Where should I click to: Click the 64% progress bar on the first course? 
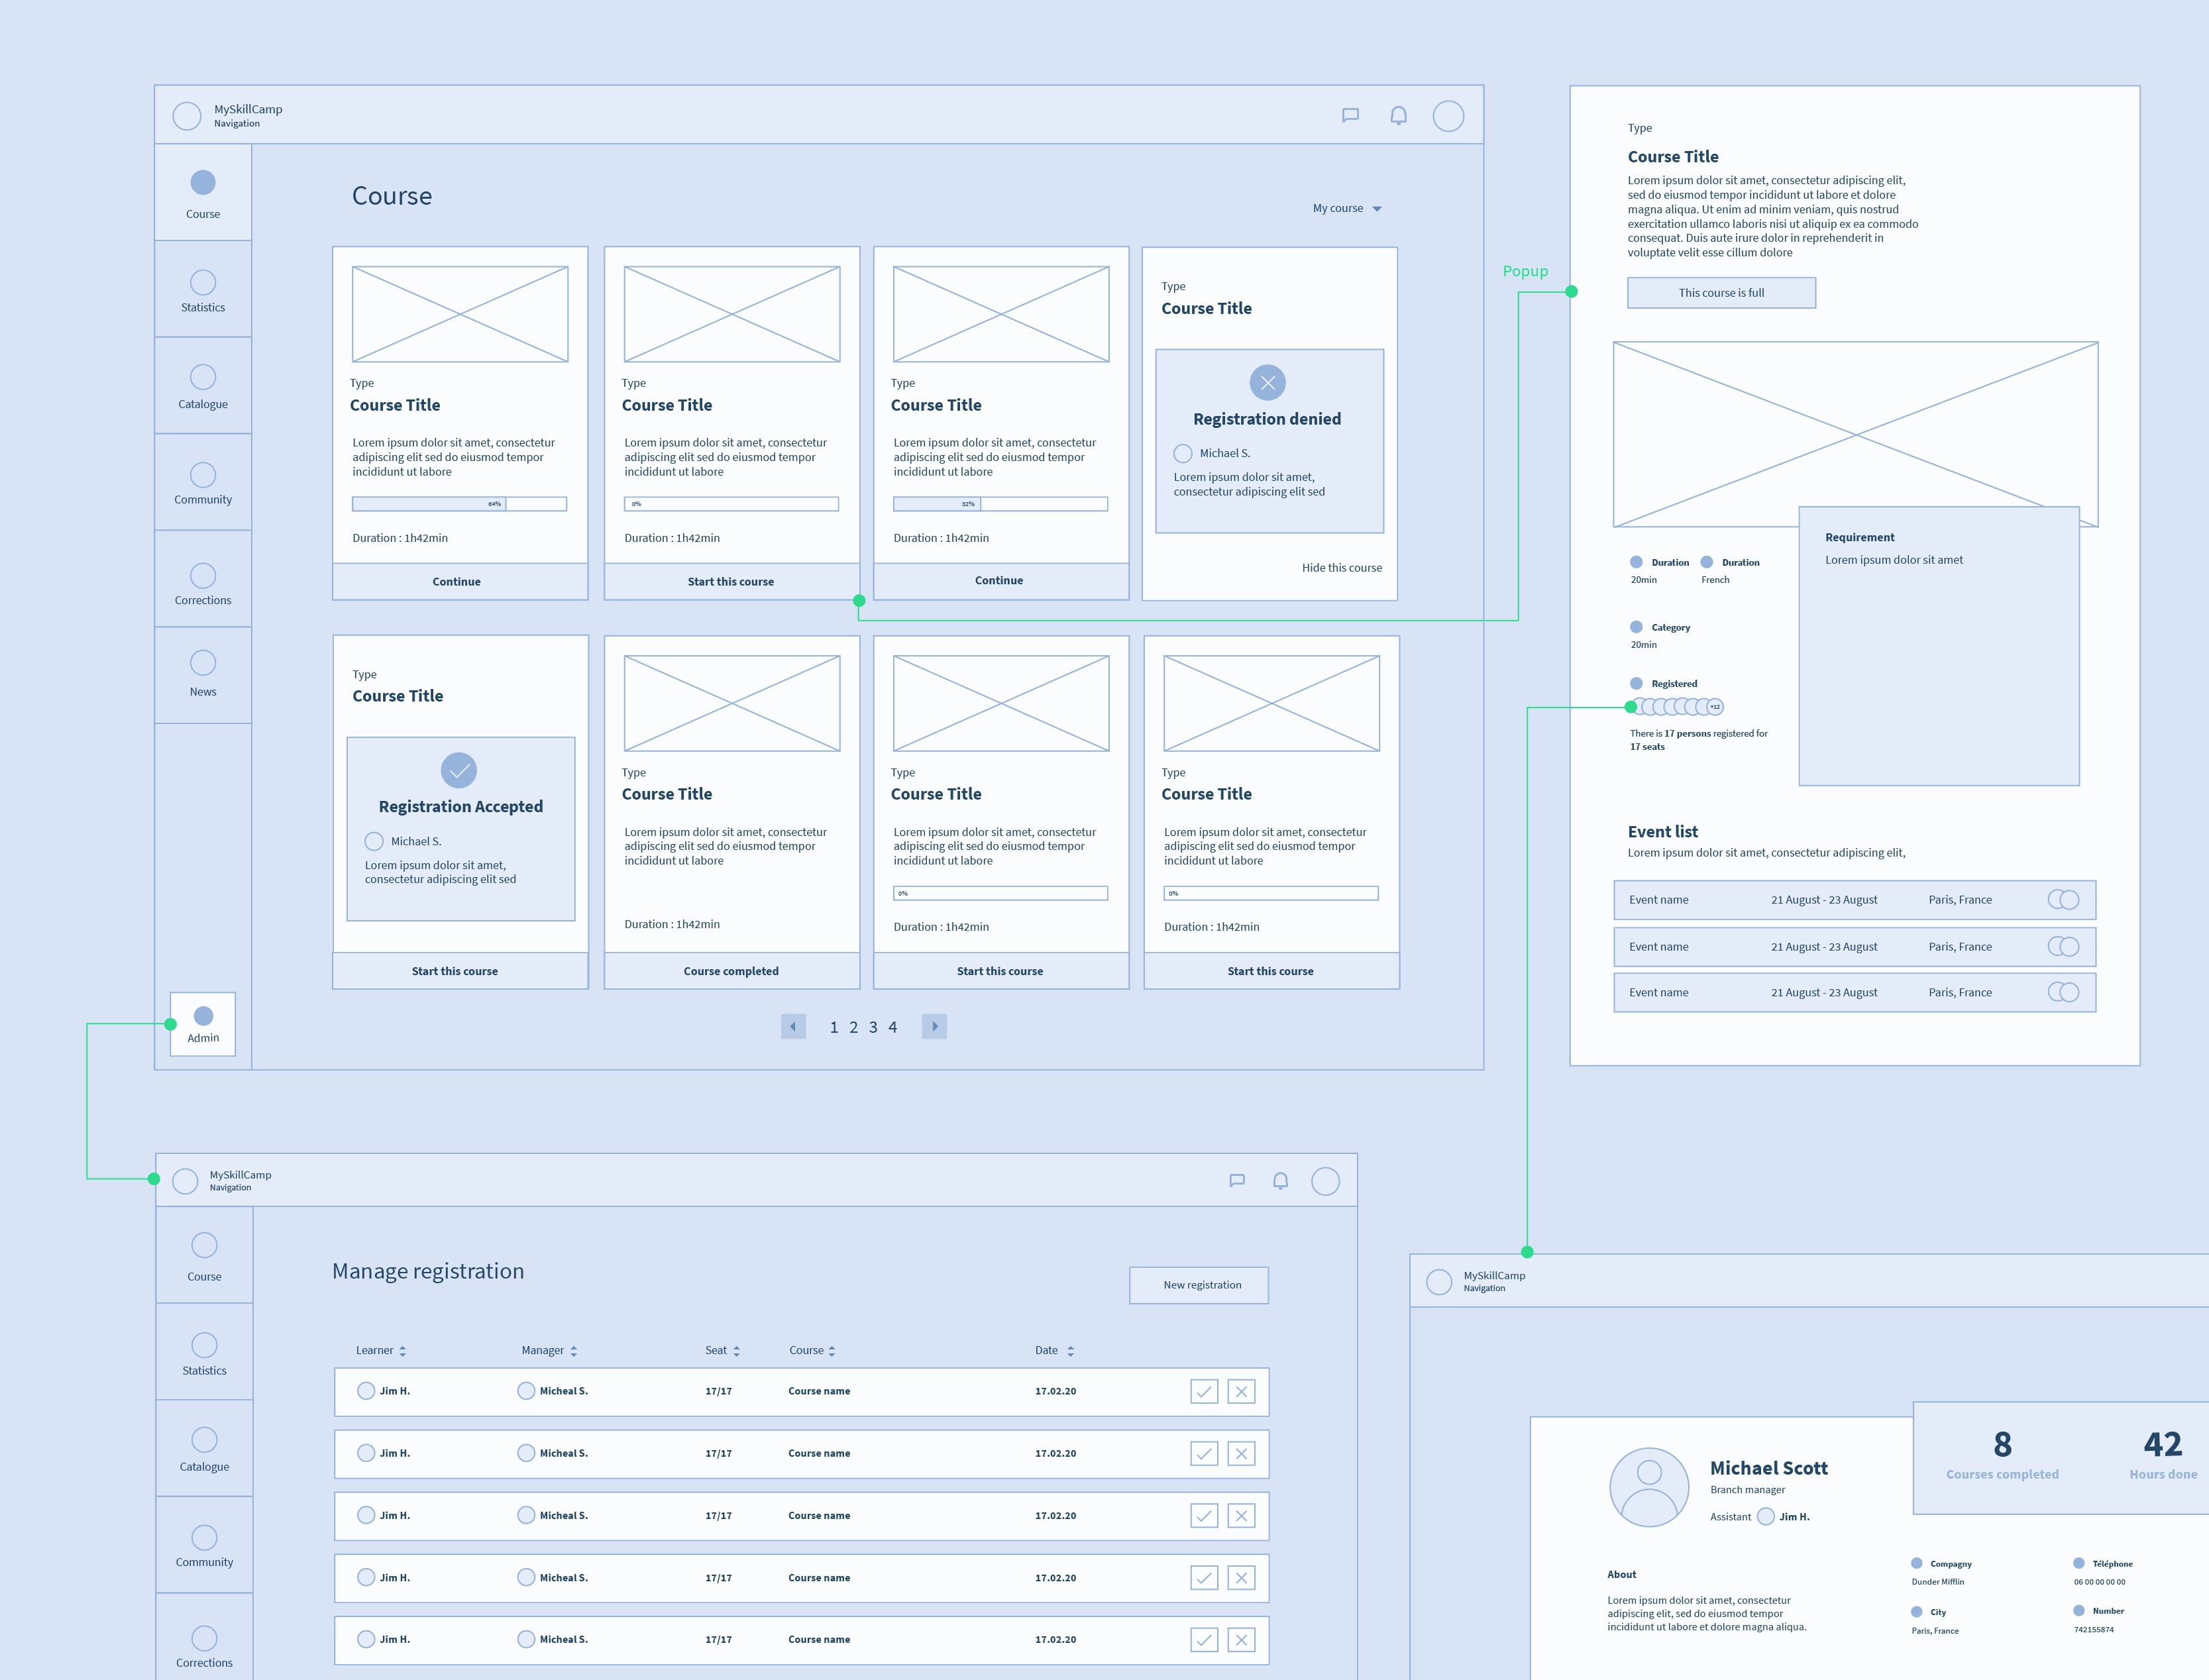(459, 503)
